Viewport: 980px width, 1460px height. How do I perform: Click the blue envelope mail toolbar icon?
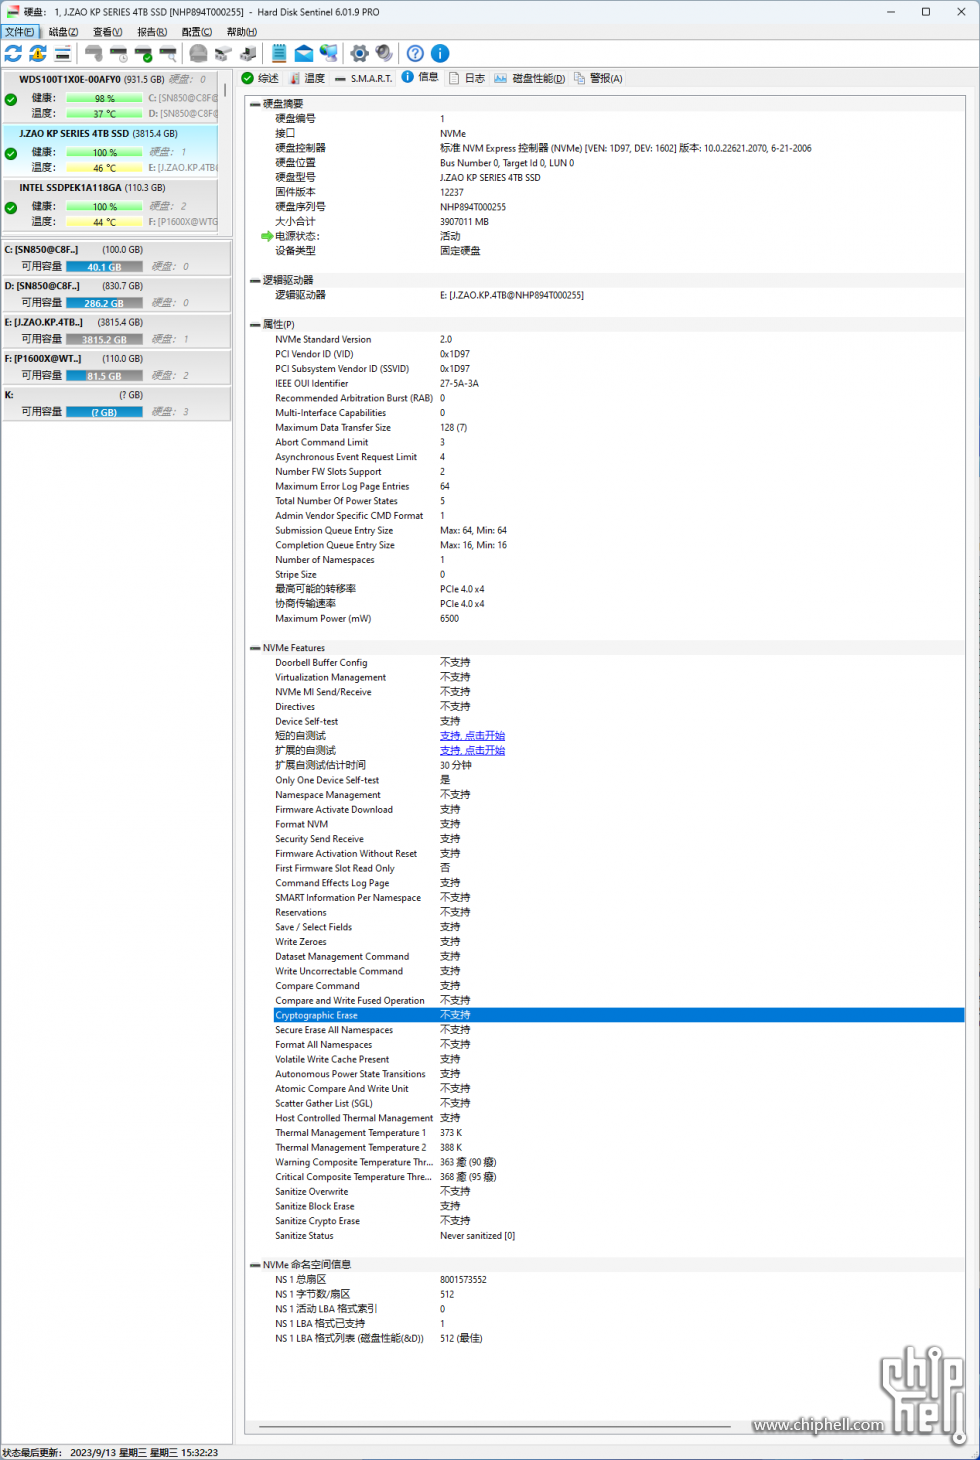click(304, 53)
